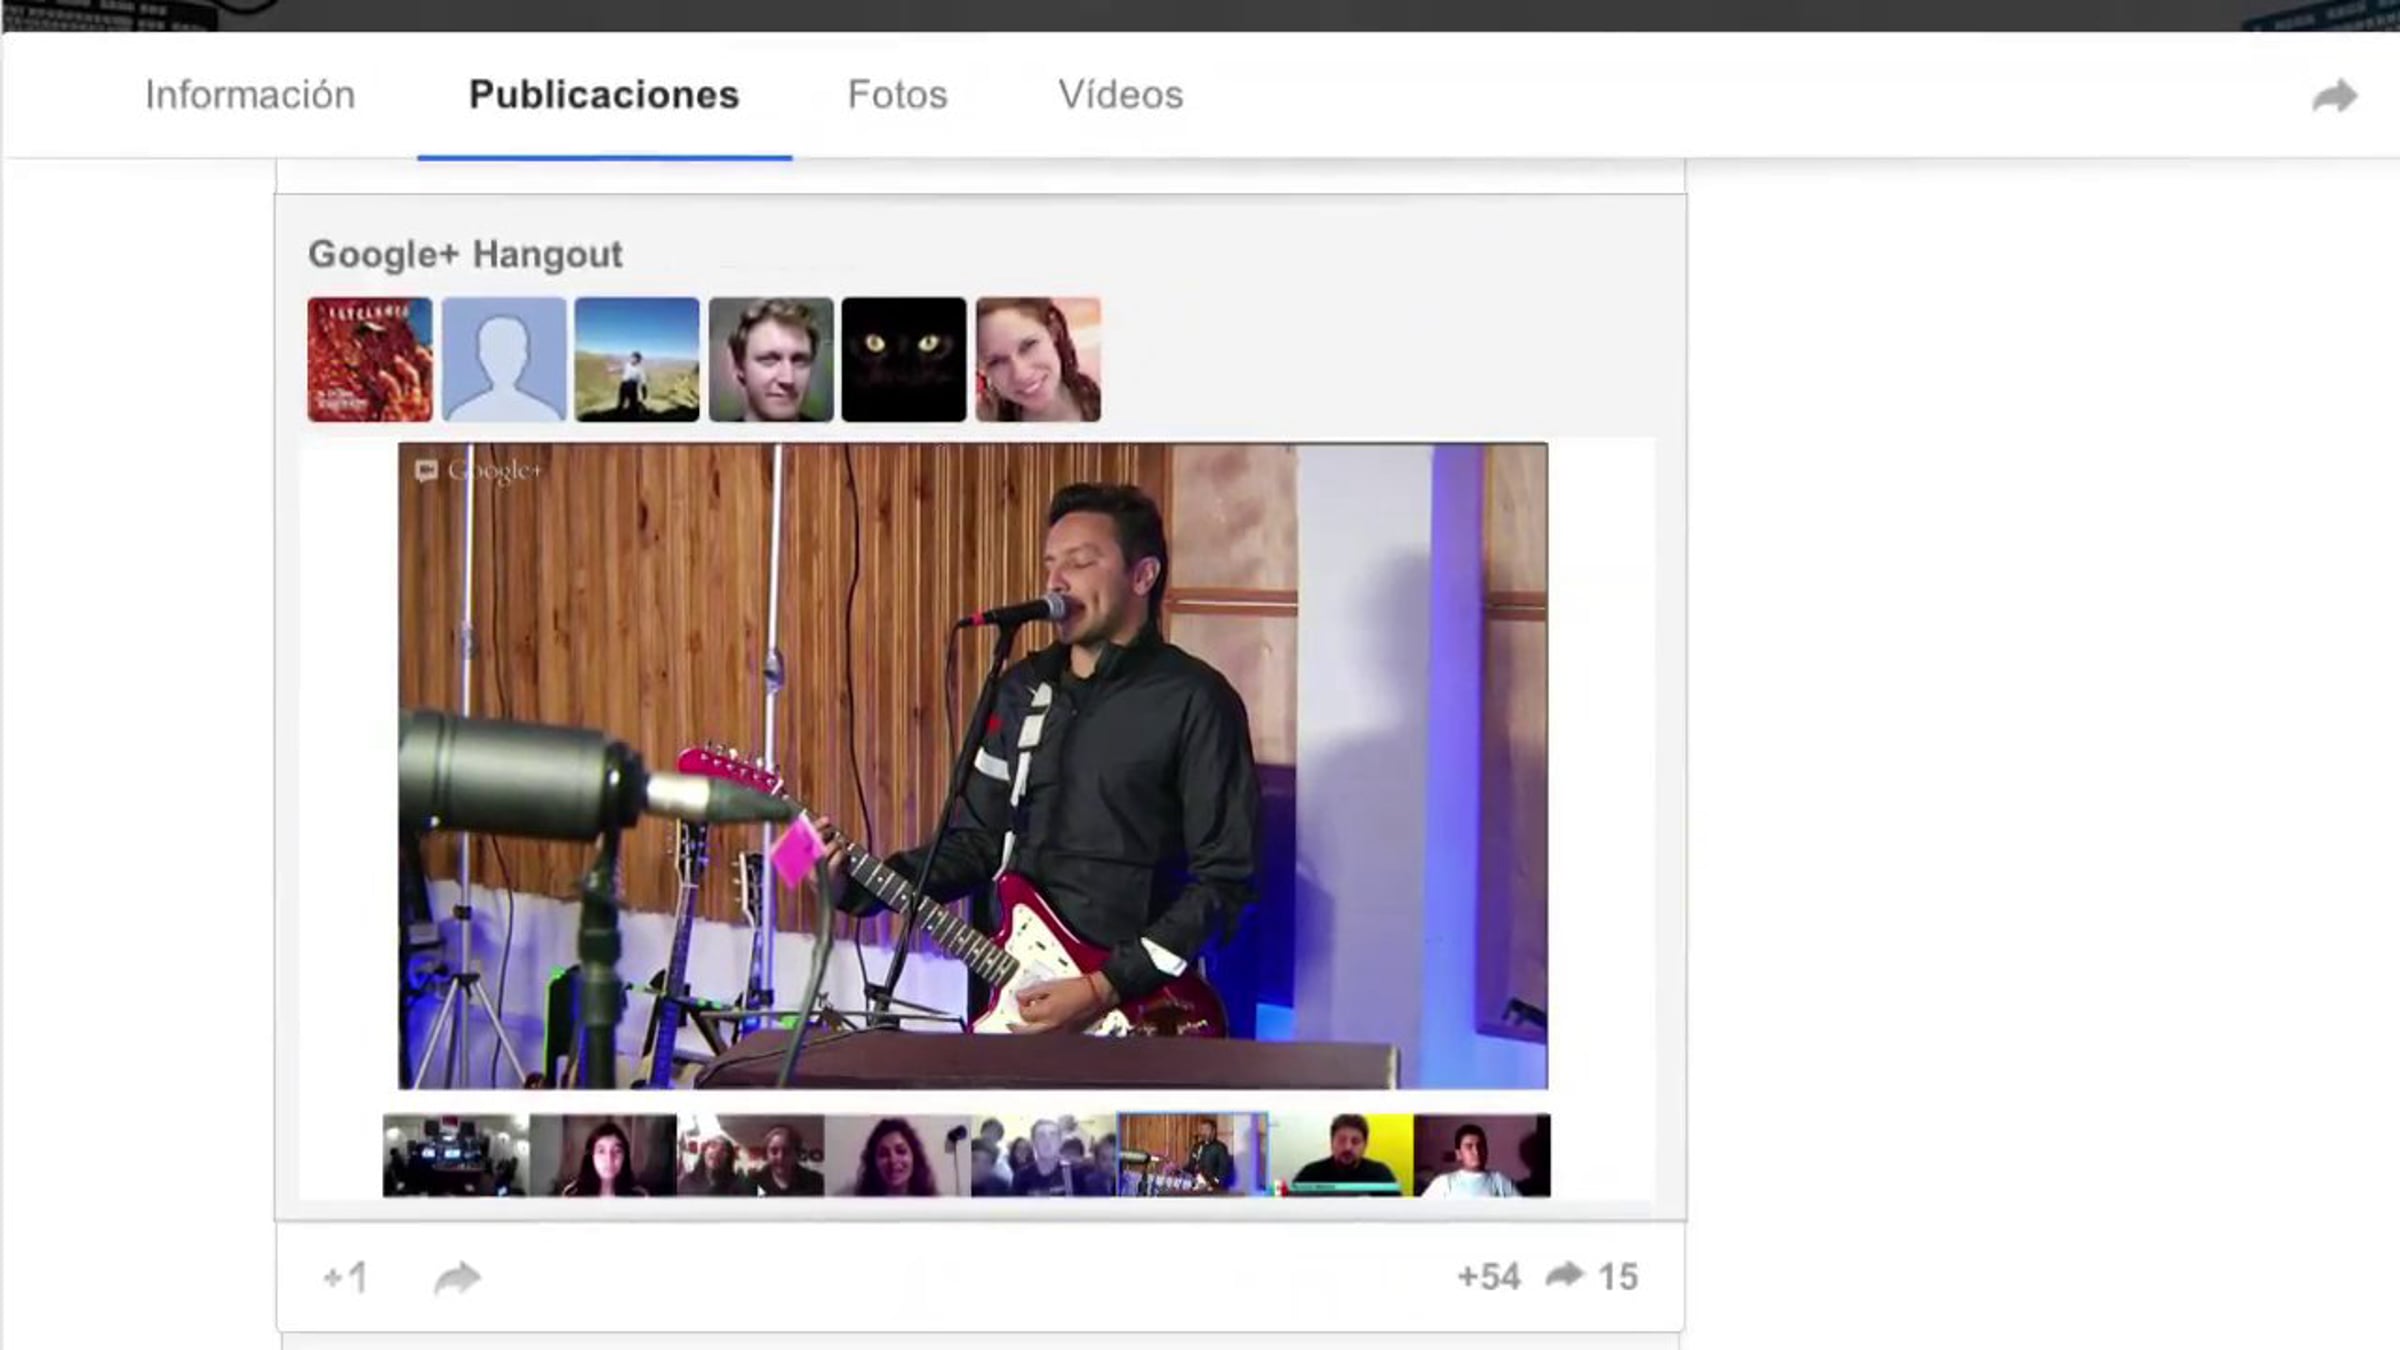Screen dimensions: 2400x1350
Task: Open the red album cover participant avatar
Action: [370, 359]
